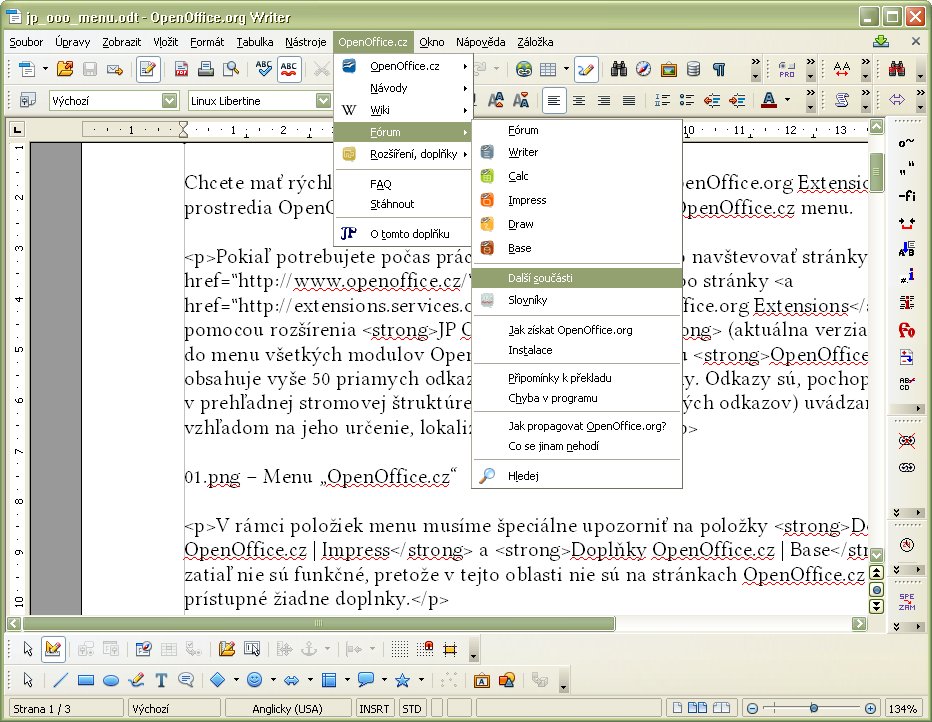Select the Rectangle drawing tool

click(x=86, y=680)
